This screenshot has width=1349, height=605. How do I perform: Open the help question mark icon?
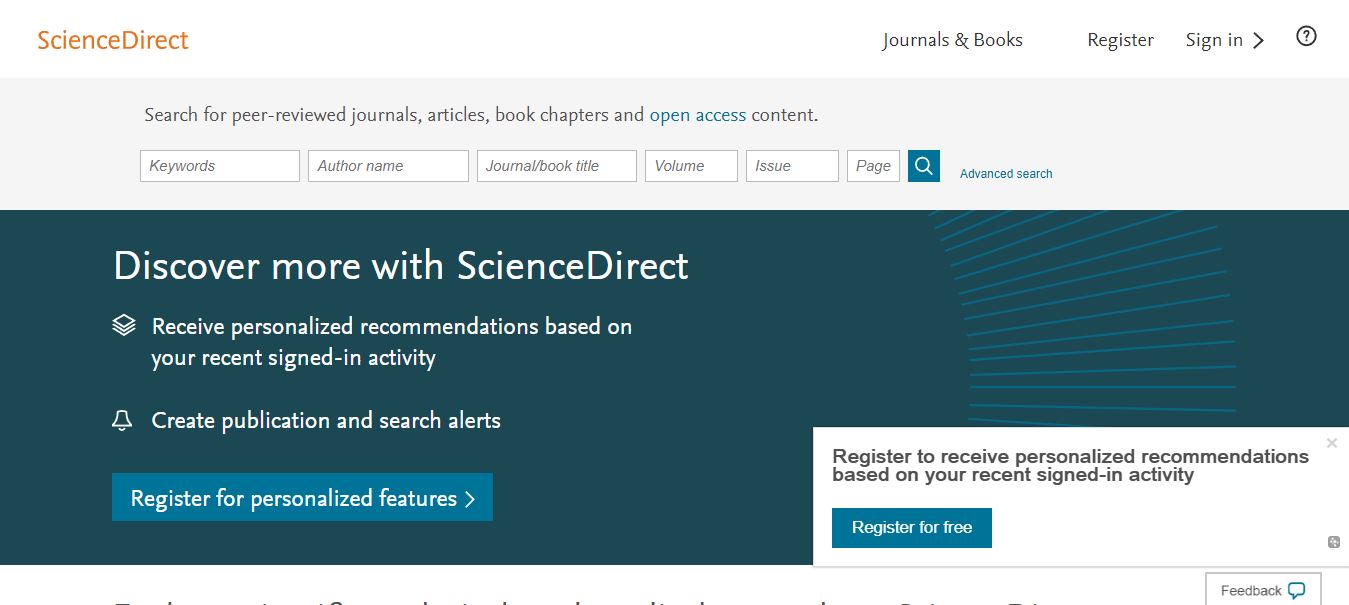coord(1306,37)
